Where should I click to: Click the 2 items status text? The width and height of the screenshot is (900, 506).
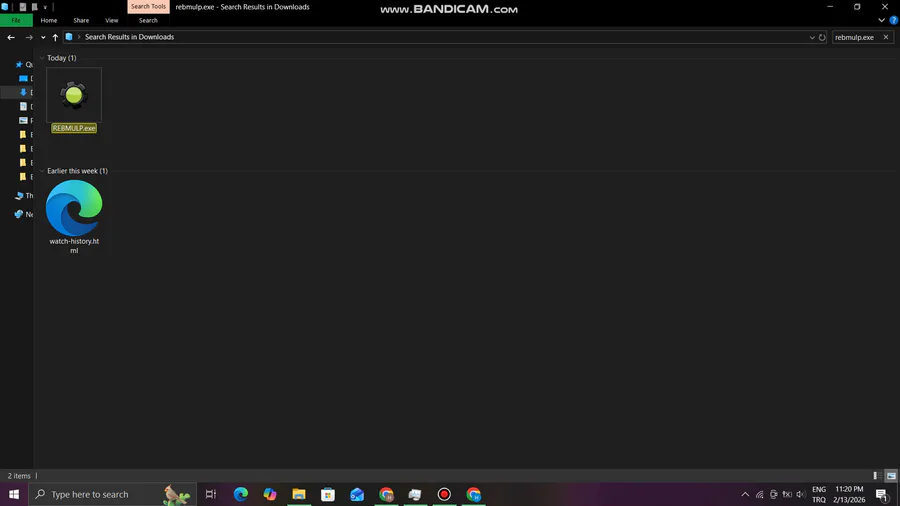coord(19,476)
